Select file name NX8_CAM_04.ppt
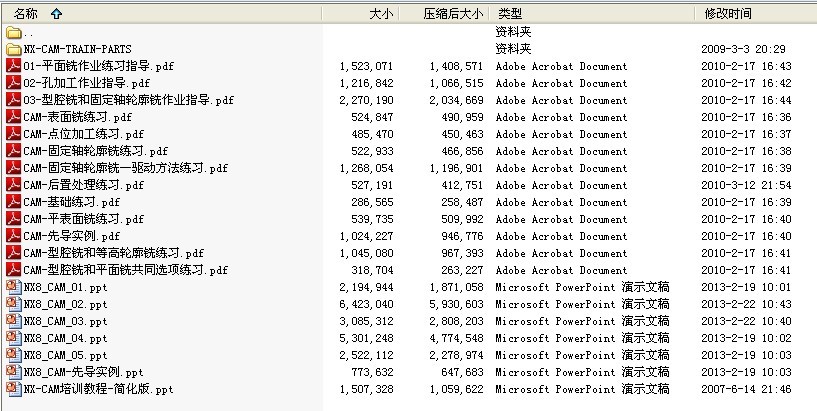 click(x=66, y=338)
